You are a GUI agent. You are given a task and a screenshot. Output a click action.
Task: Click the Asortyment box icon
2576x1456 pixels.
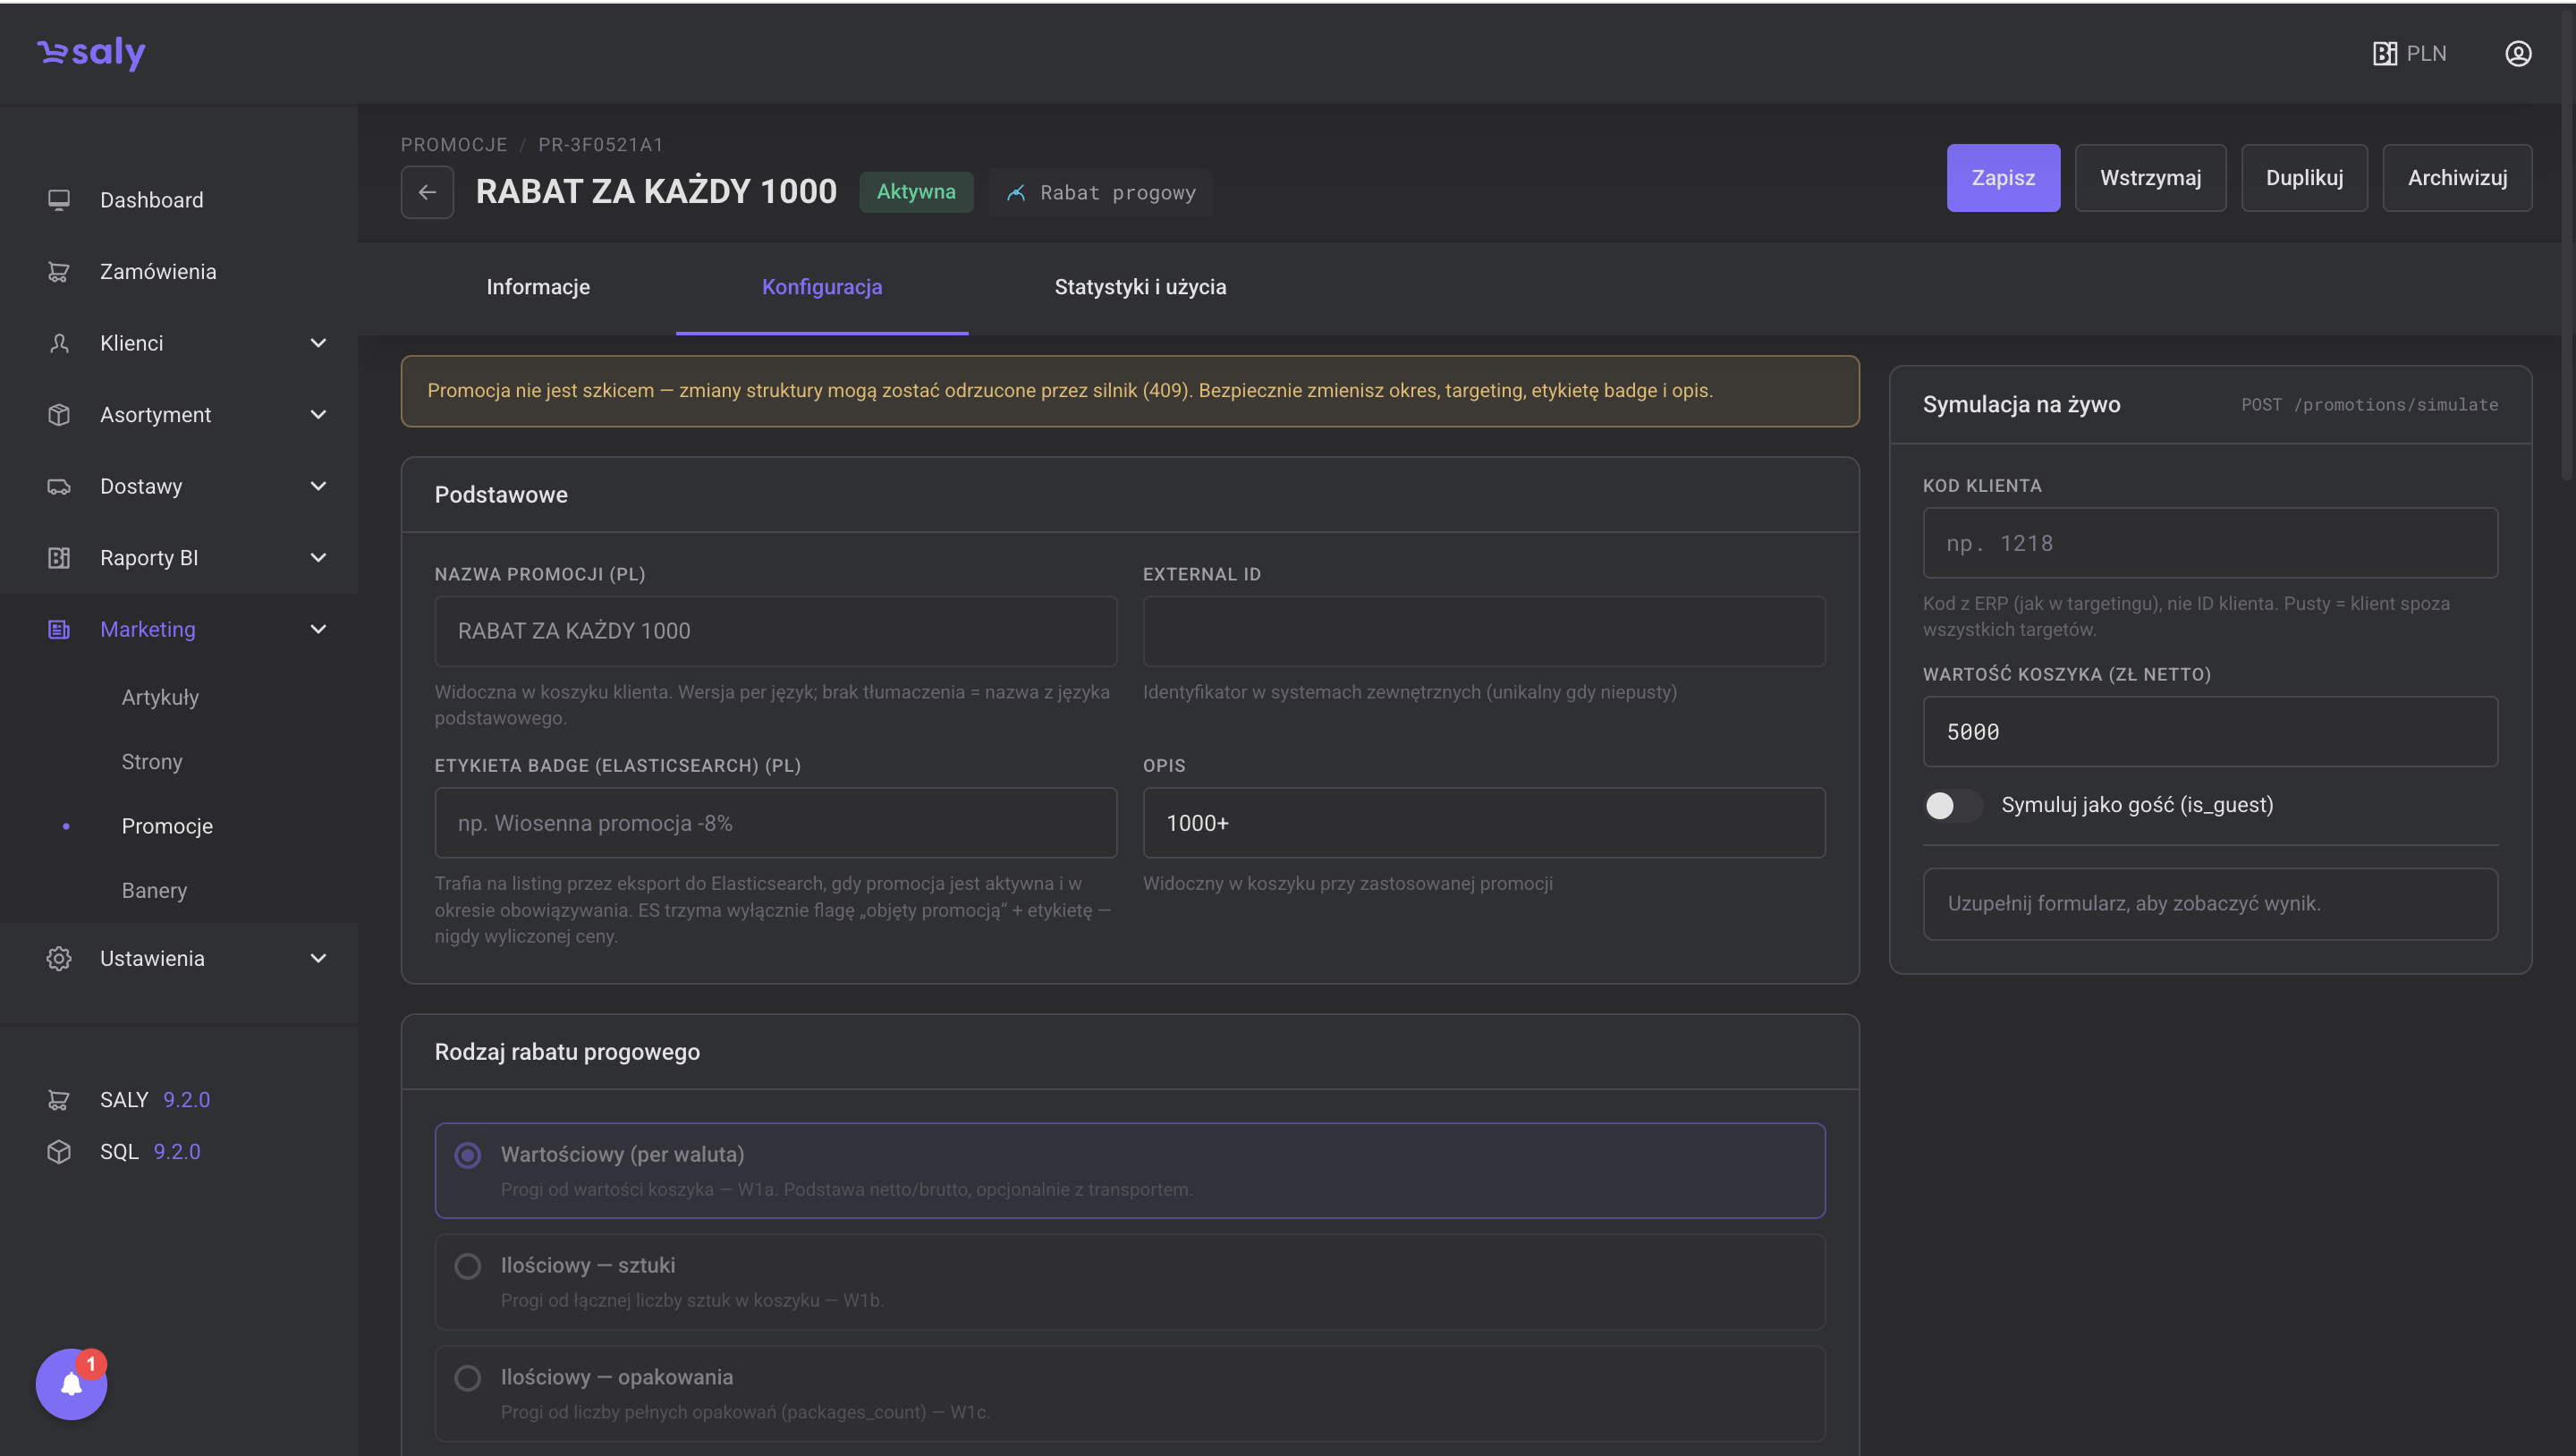59,414
